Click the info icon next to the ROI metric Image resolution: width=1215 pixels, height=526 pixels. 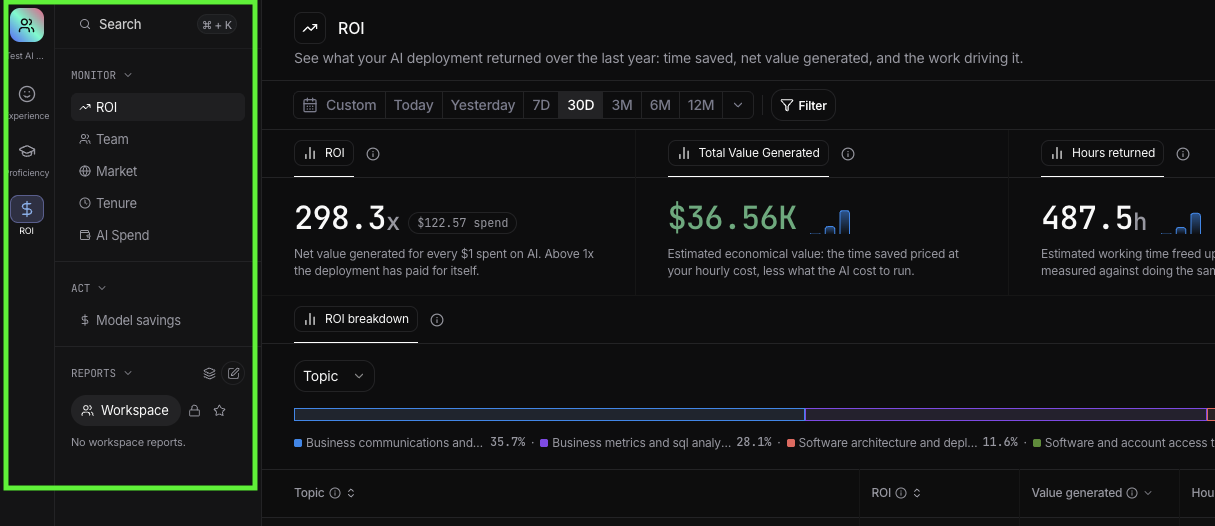tap(373, 154)
